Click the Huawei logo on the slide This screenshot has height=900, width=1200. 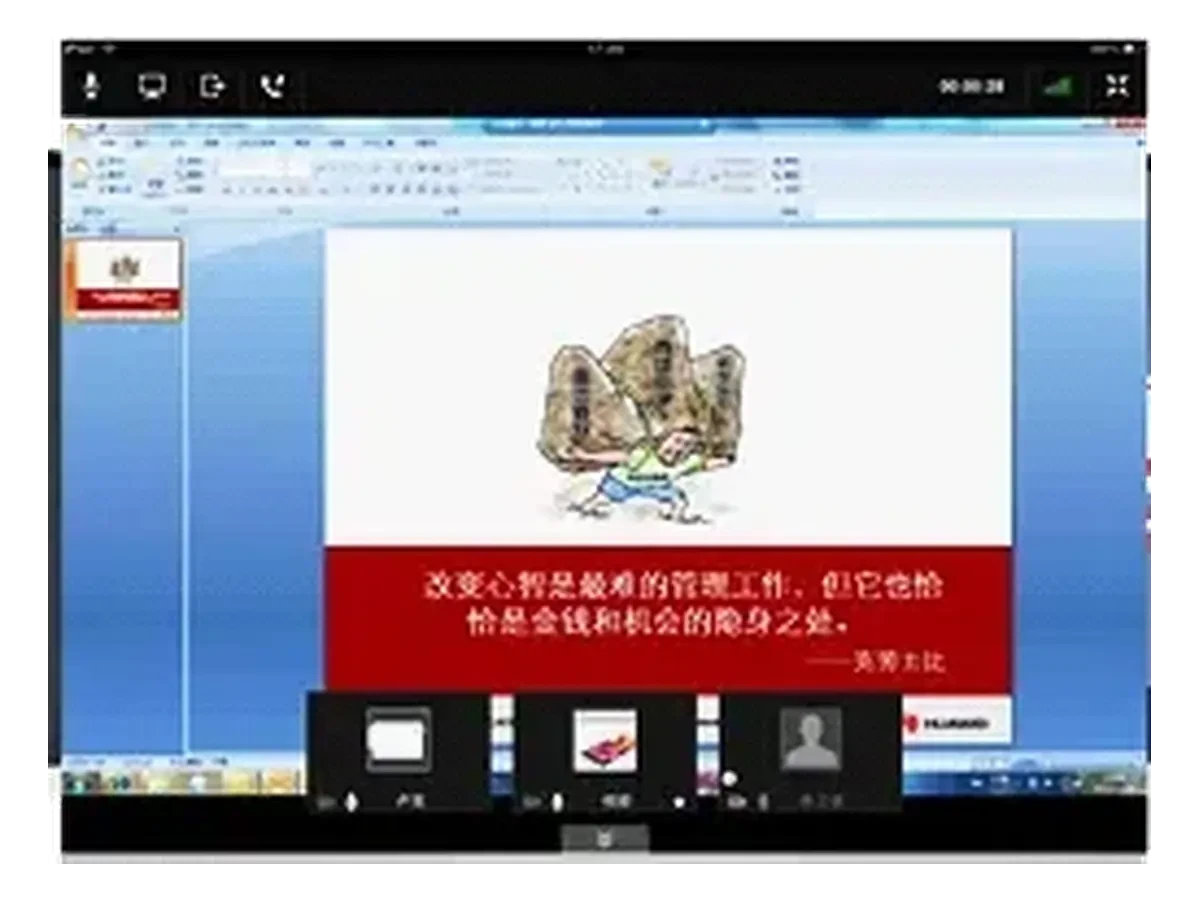[946, 723]
